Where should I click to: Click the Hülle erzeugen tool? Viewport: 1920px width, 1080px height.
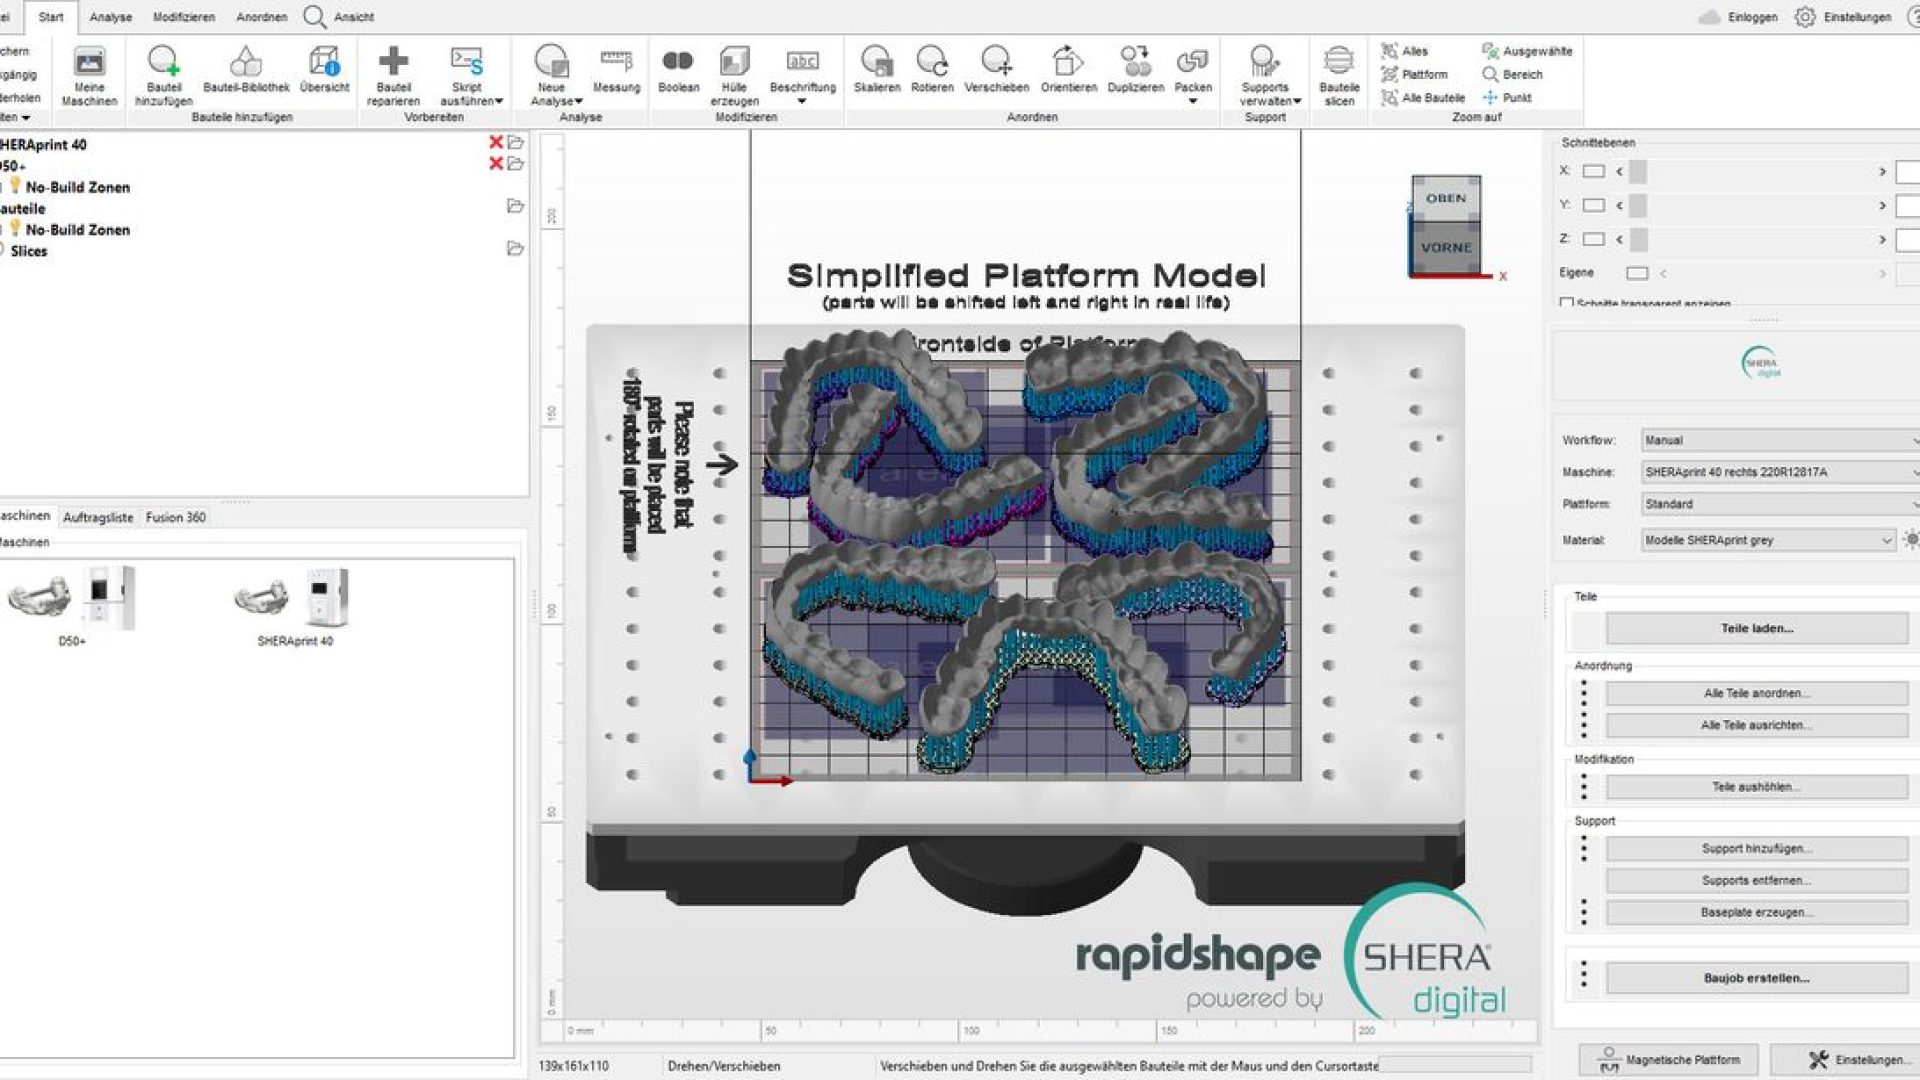[734, 76]
